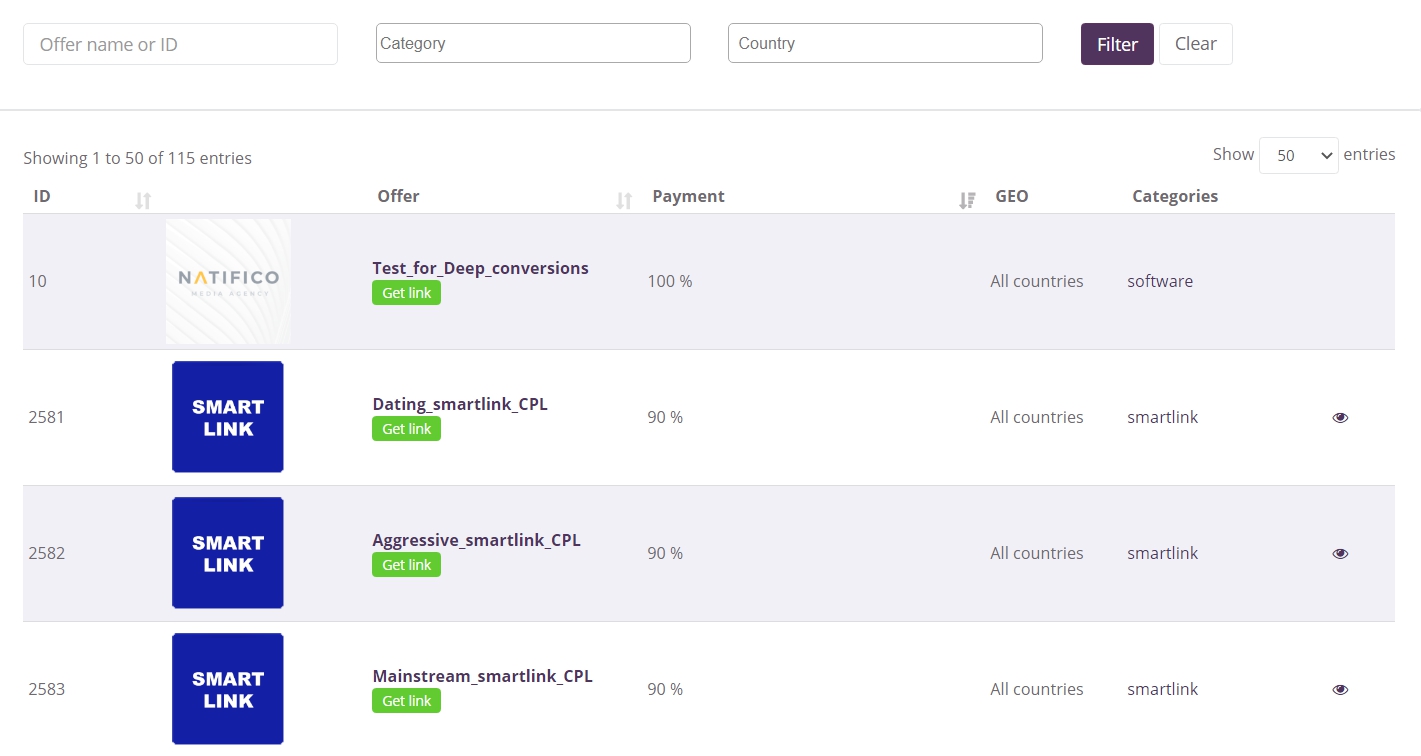Open the NATIFICO logo thumbnail

coord(228,281)
